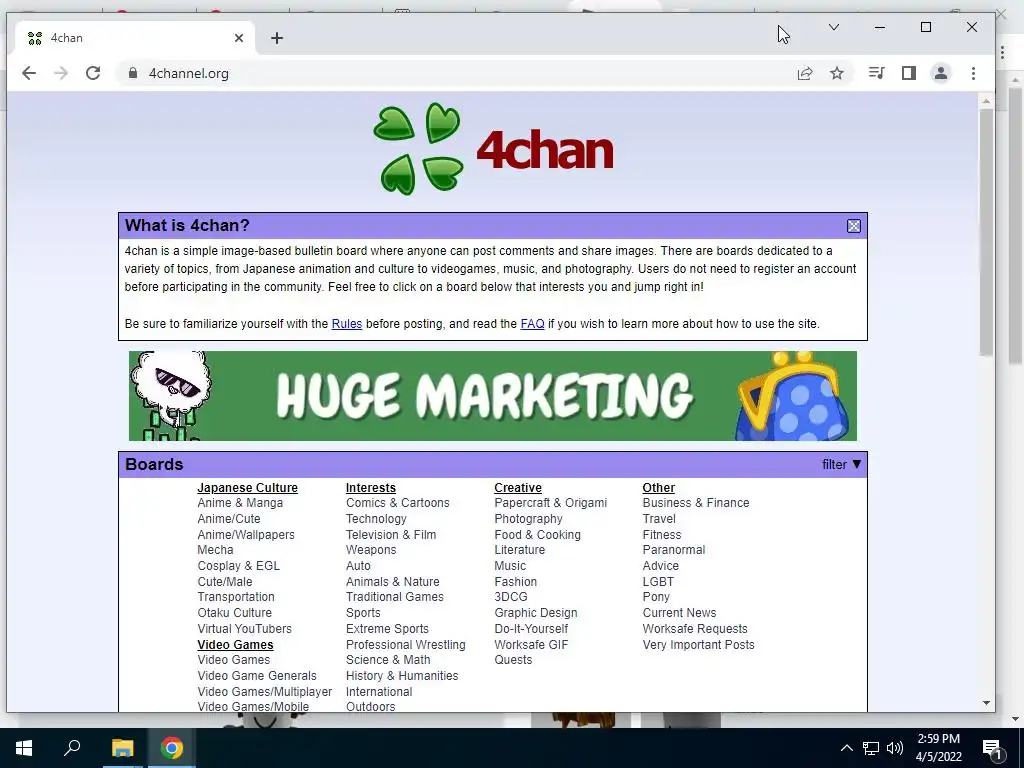
Task: Open File Explorer from the taskbar
Action: pyautogui.click(x=122, y=748)
